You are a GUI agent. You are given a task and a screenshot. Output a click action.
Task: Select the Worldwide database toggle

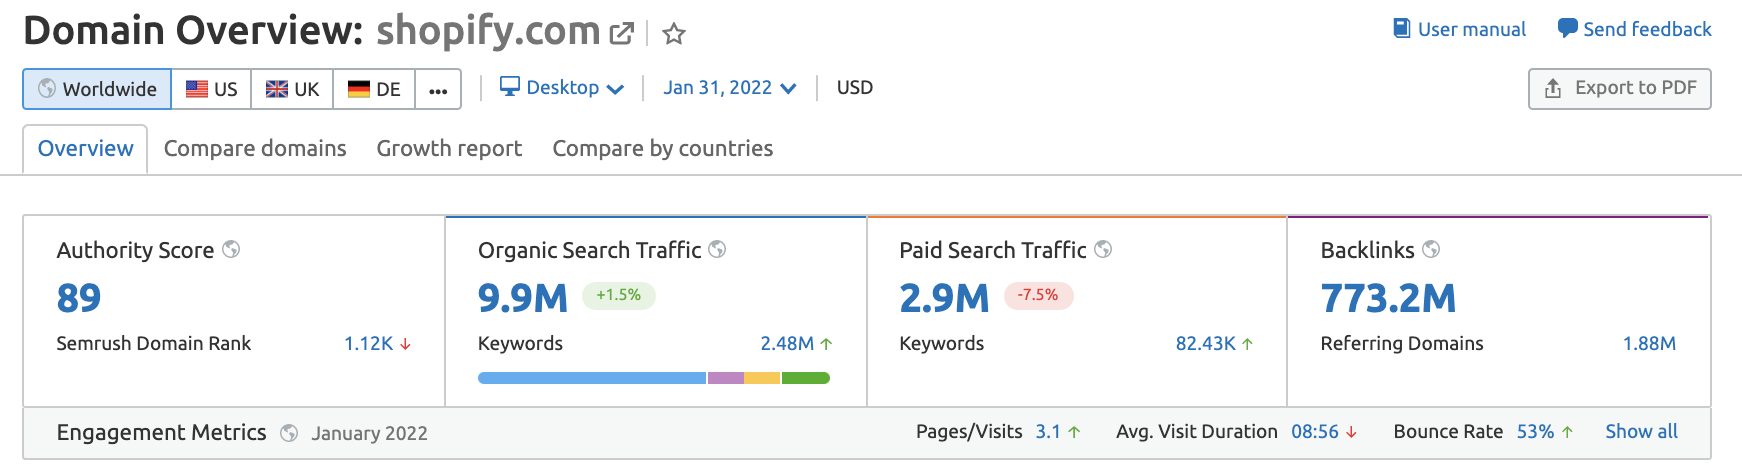pos(97,89)
